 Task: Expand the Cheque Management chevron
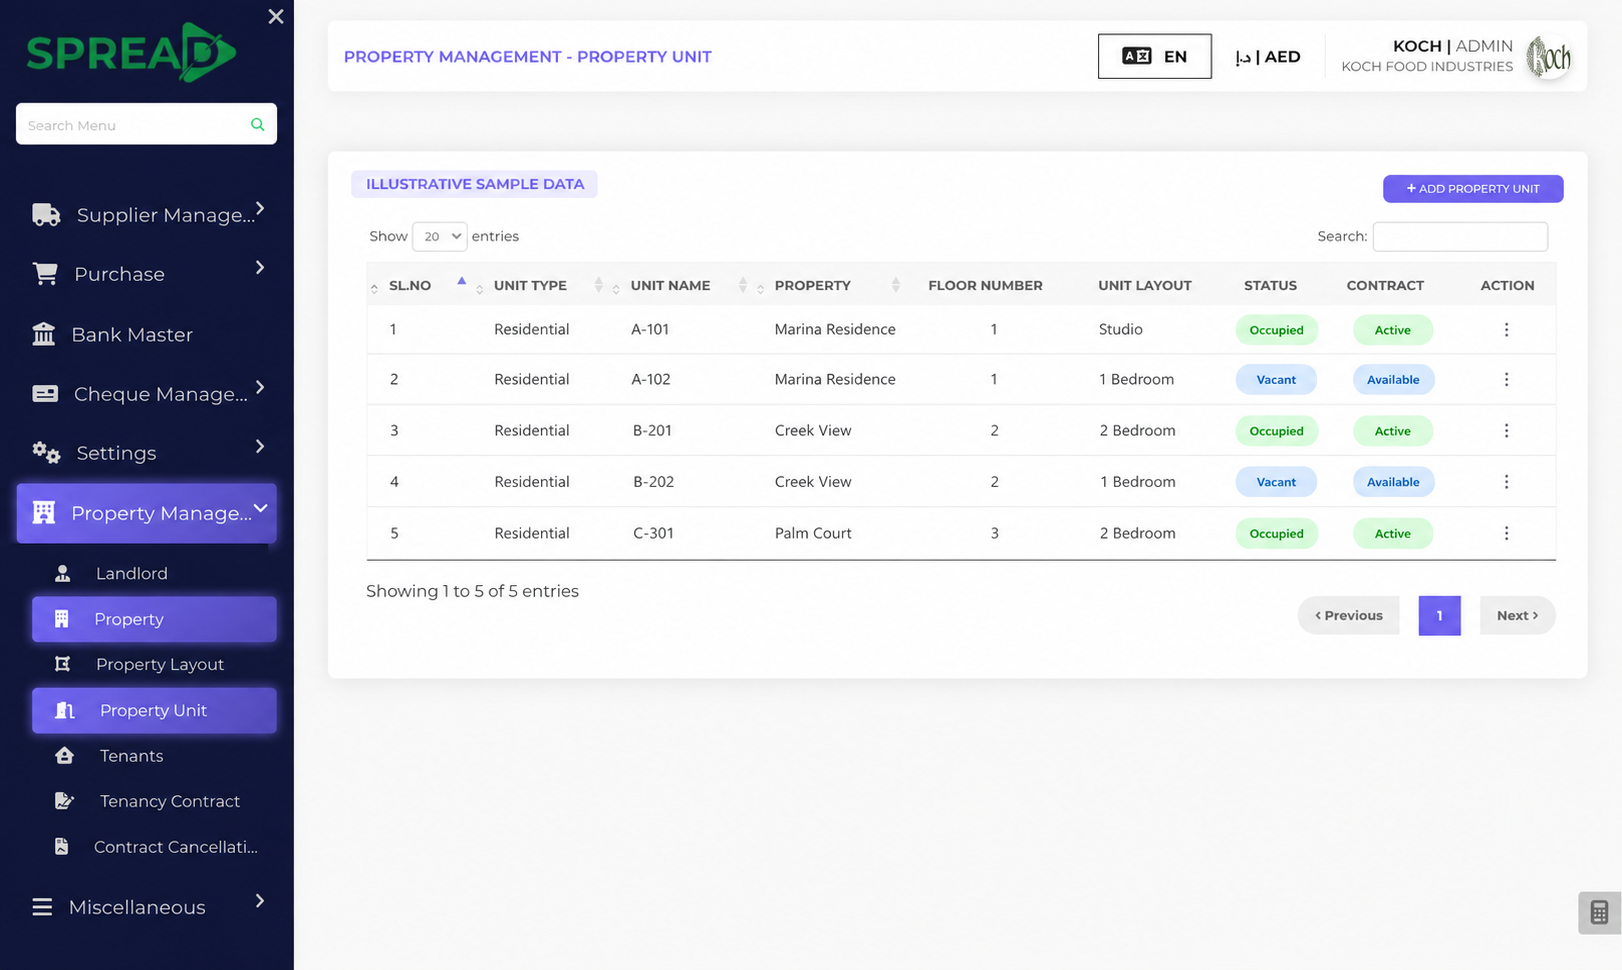tap(260, 387)
